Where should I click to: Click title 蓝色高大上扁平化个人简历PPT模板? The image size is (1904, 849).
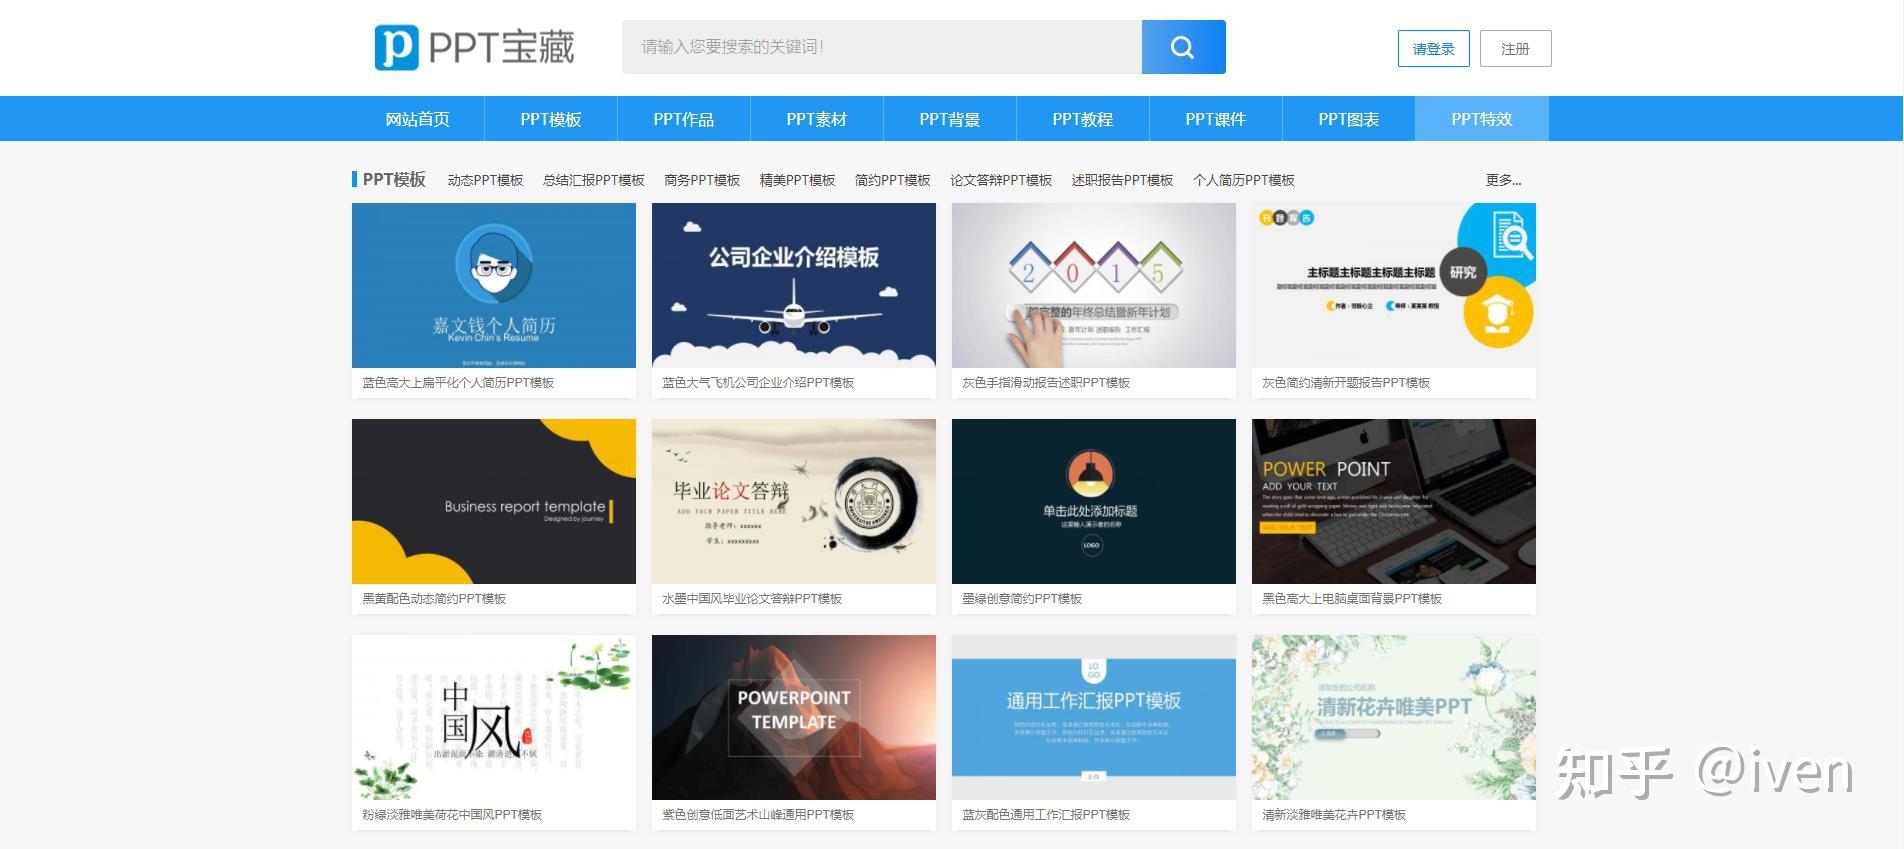tap(458, 383)
